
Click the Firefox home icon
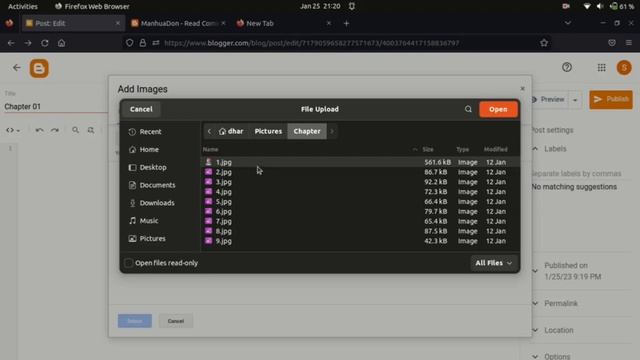61,43
